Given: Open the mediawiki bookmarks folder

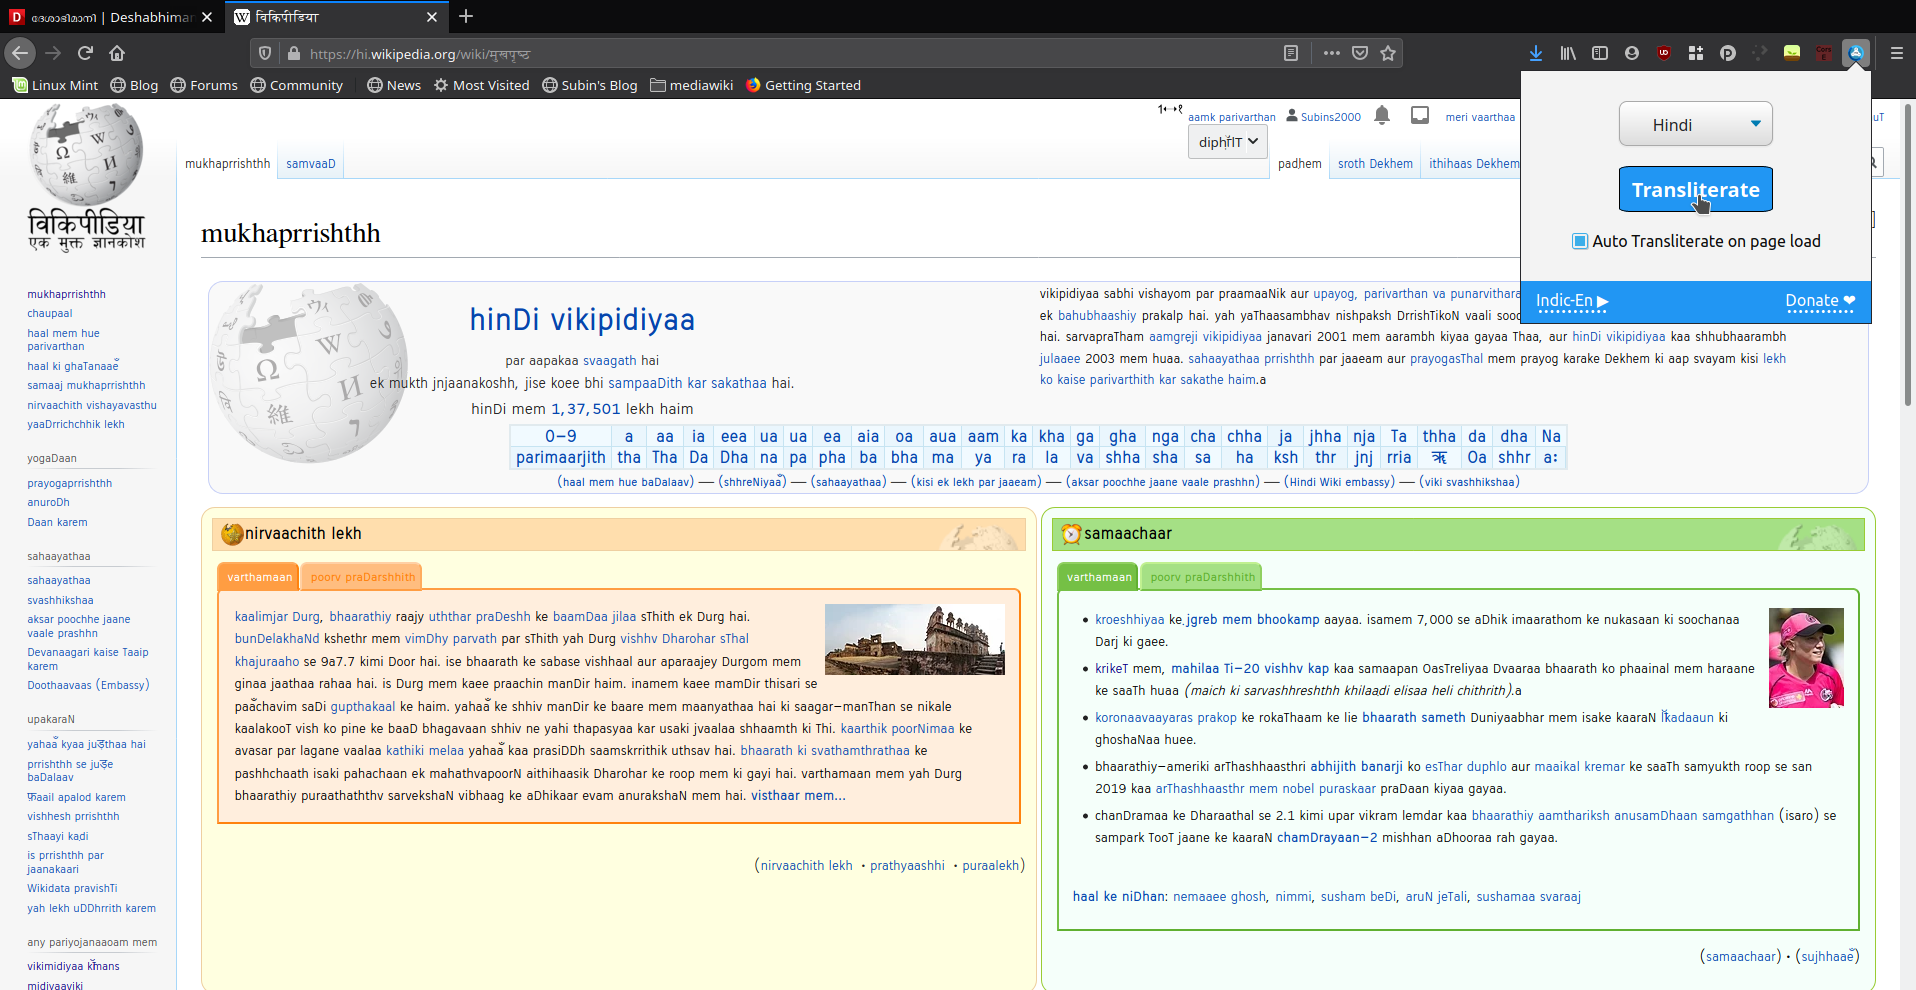Looking at the screenshot, I should click(692, 85).
